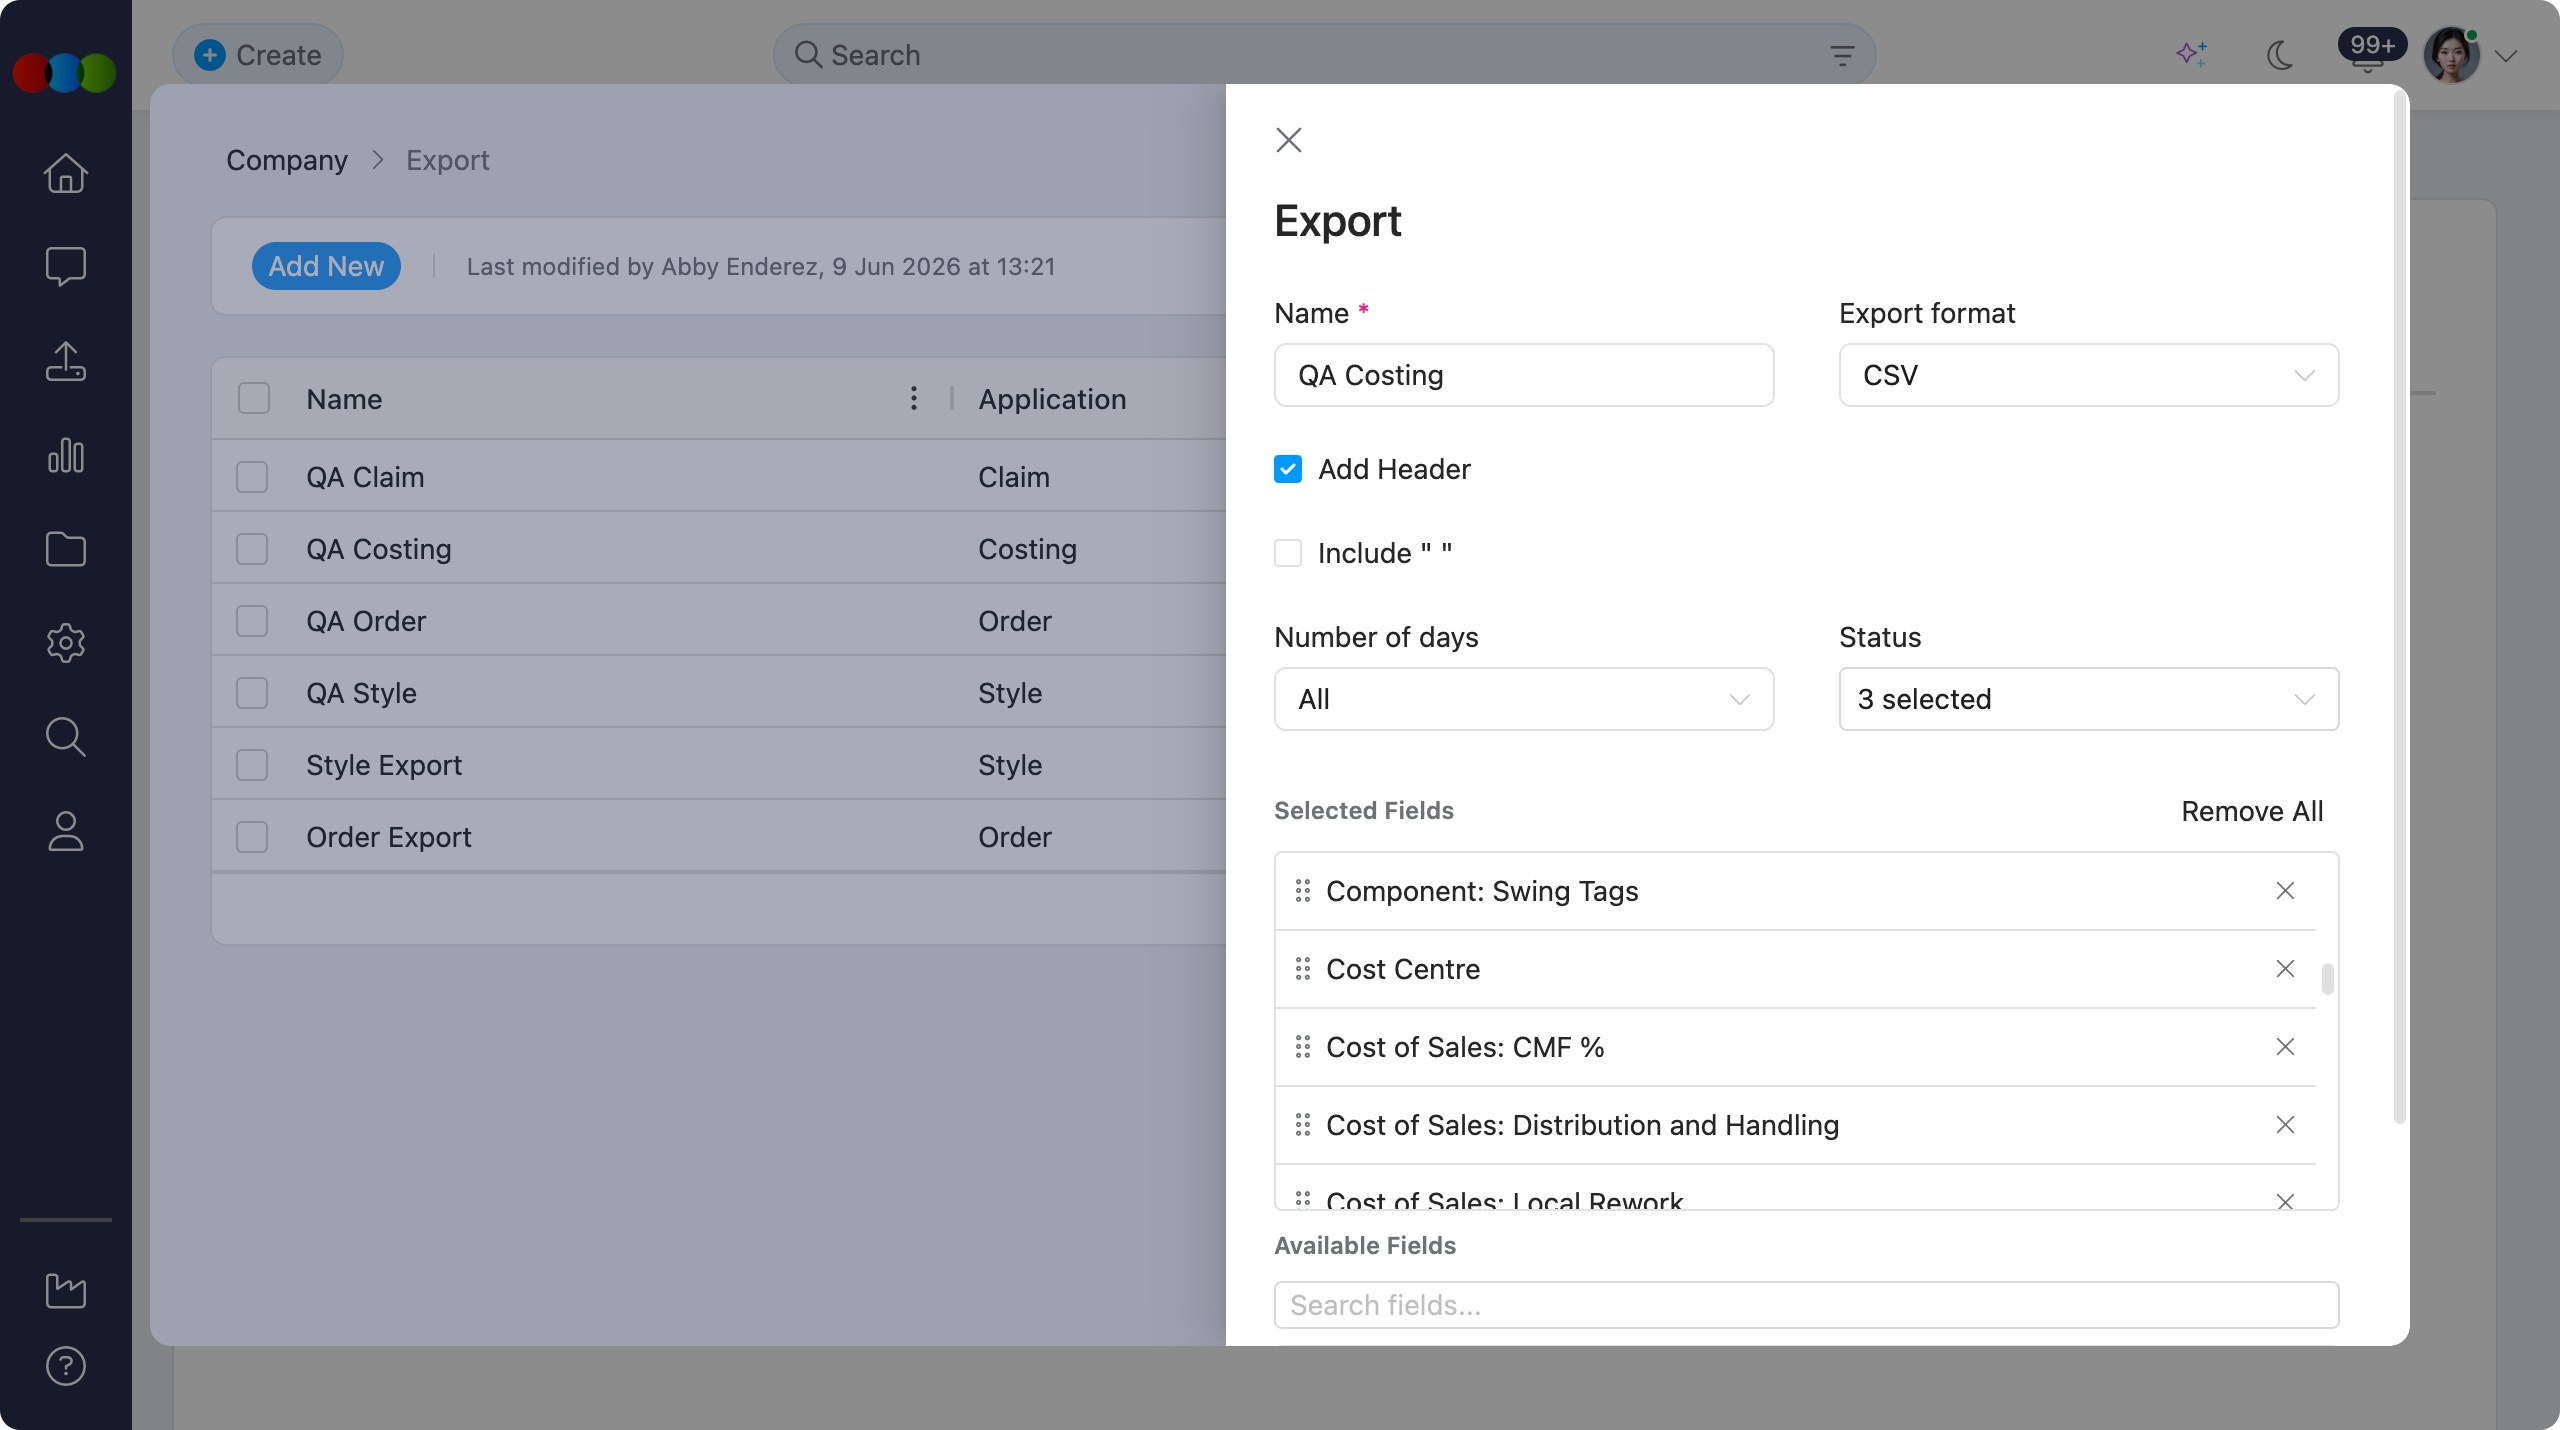Open the Status 3 selected dropdown
2560x1430 pixels.
[2088, 699]
